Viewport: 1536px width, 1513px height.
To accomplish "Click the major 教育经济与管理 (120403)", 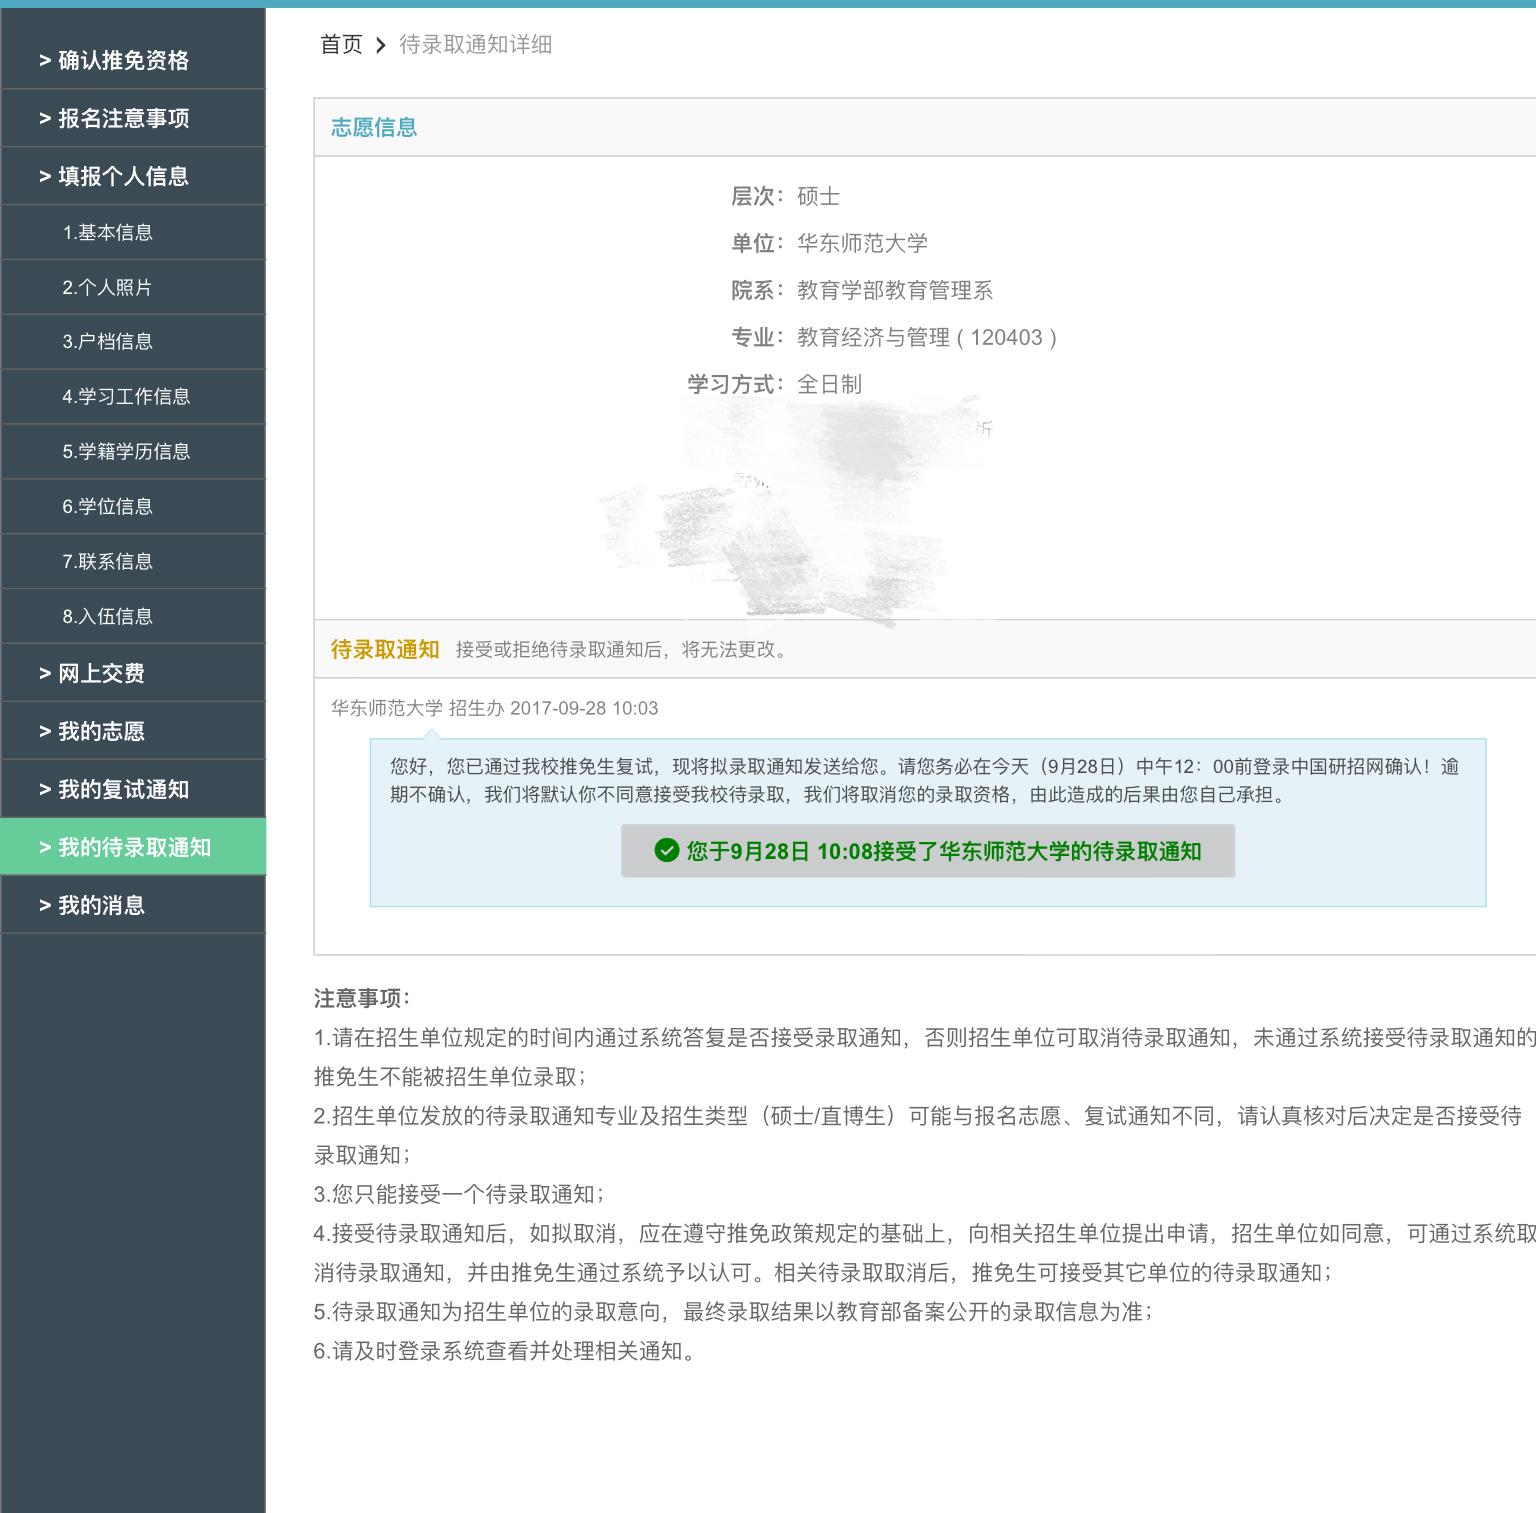I will 927,337.
